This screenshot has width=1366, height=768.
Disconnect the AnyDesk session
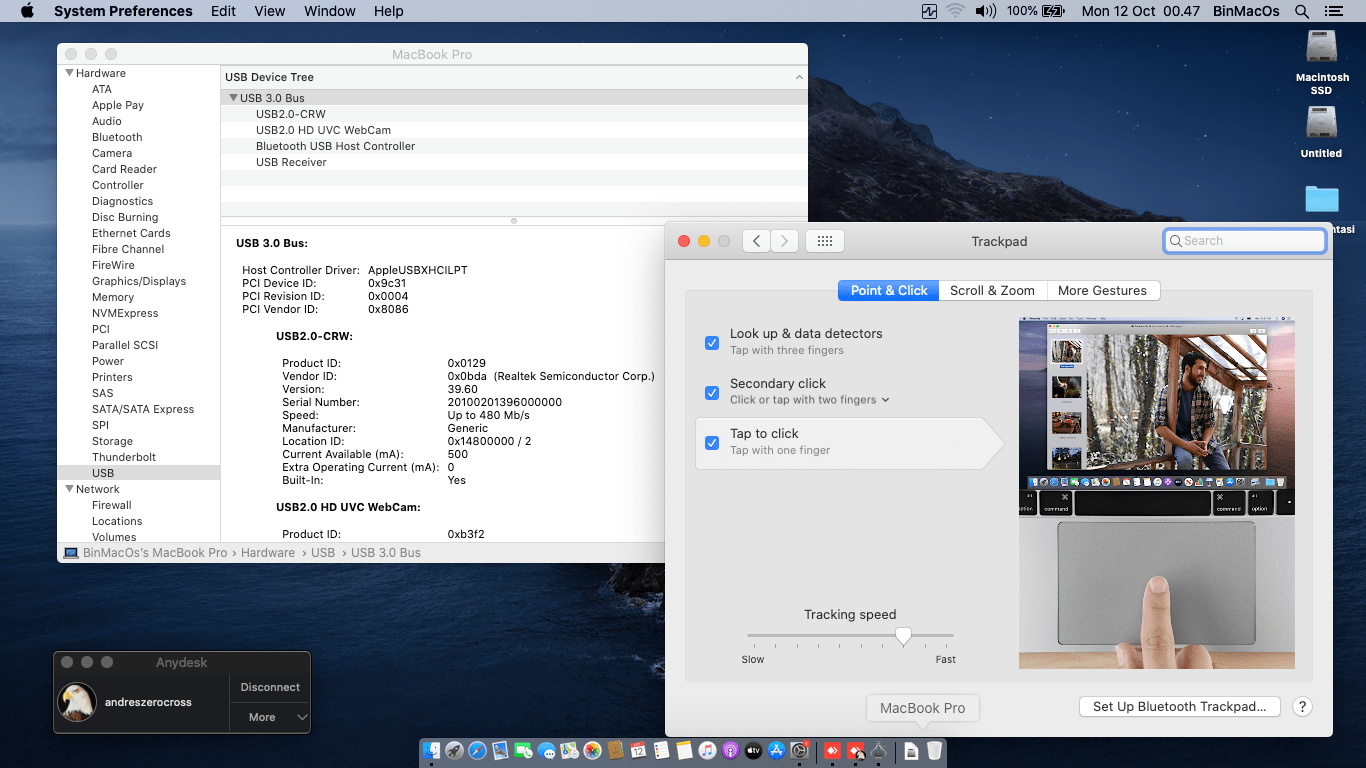tap(270, 687)
